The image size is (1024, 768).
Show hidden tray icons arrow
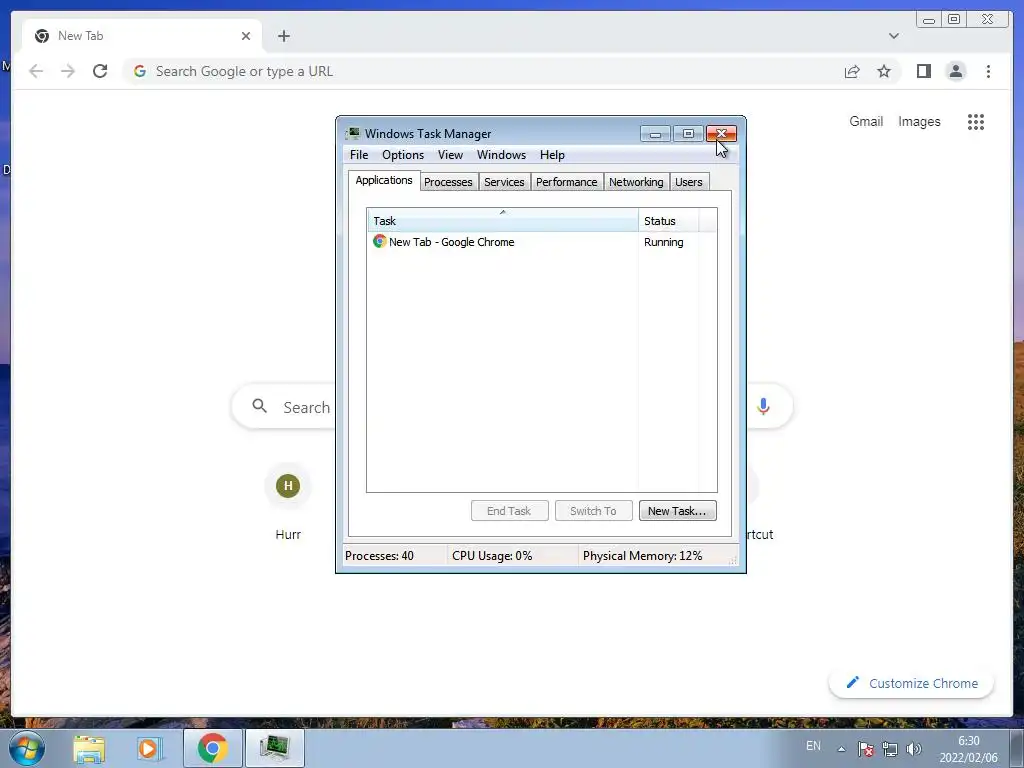click(841, 749)
